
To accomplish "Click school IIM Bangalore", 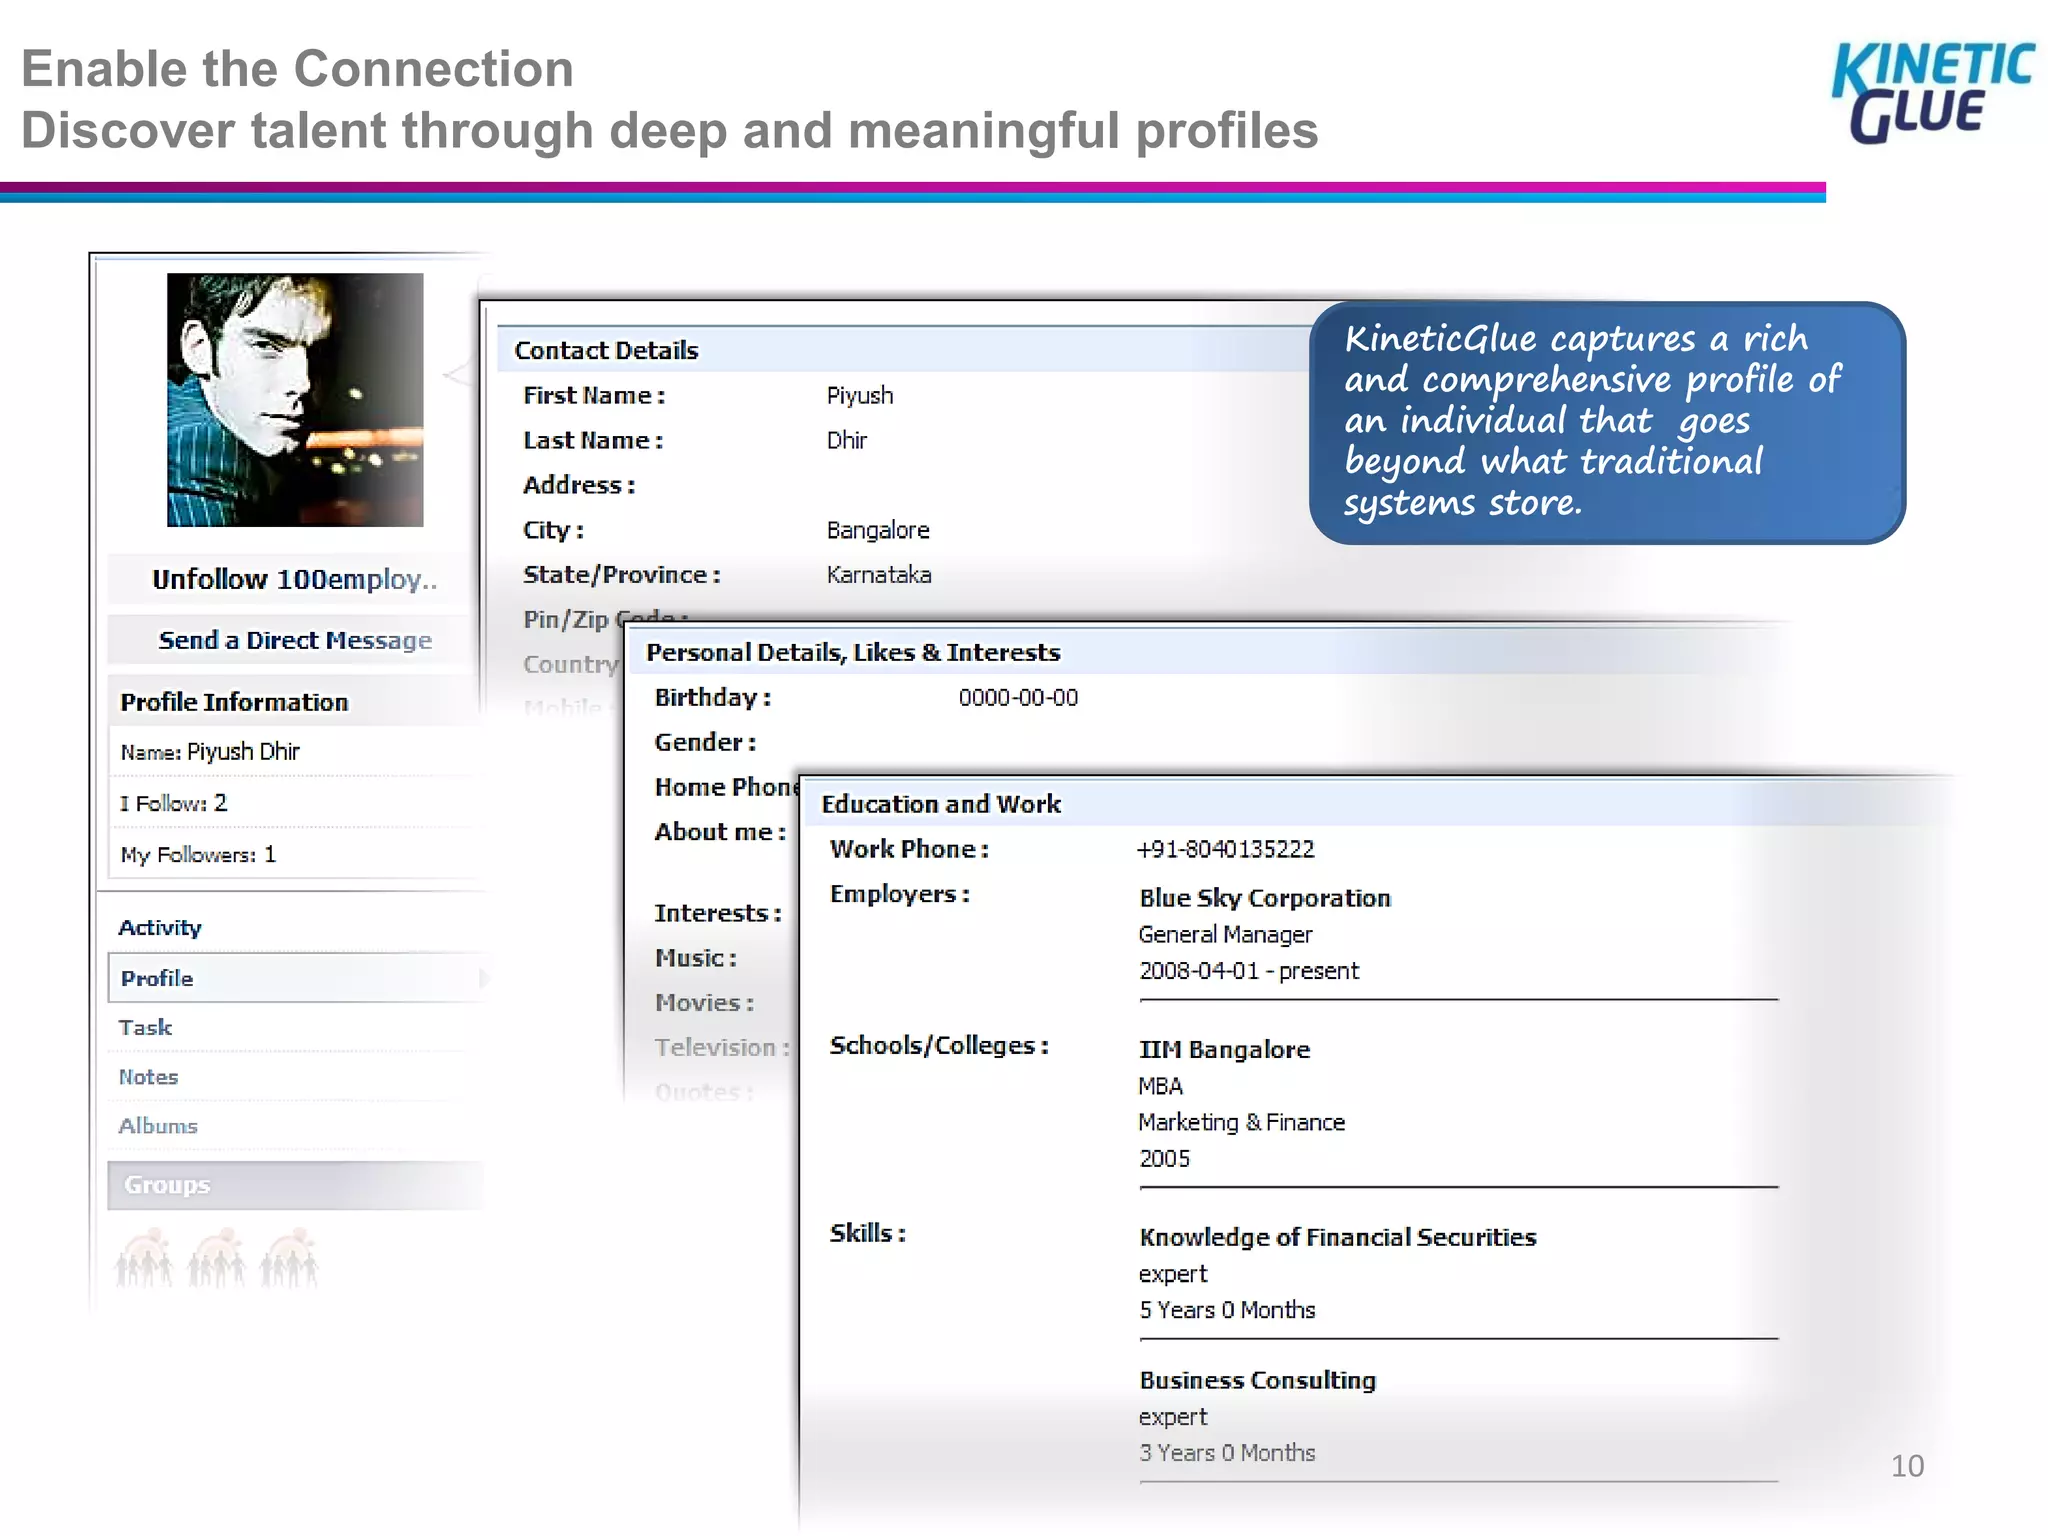I will click(x=1224, y=1049).
